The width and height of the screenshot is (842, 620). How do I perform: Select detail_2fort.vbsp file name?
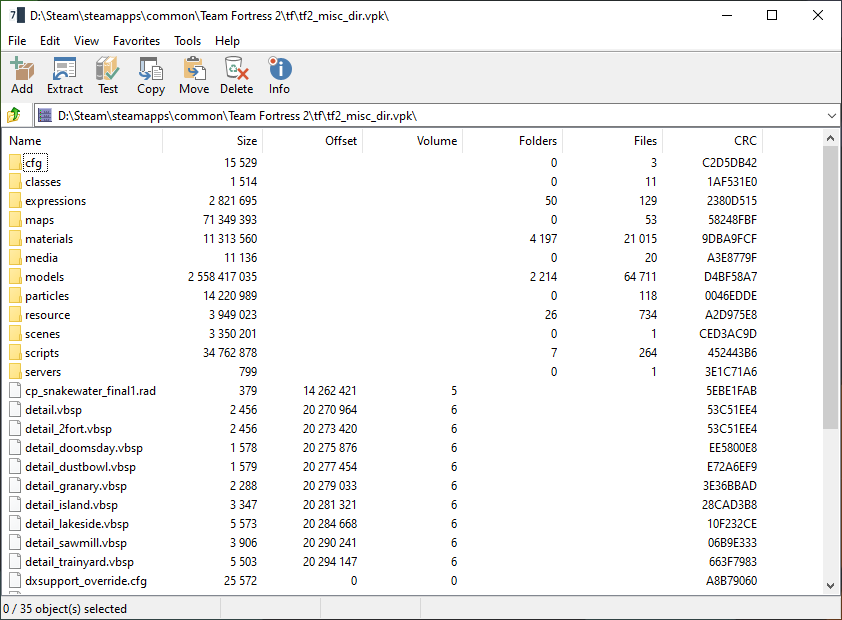[68, 429]
